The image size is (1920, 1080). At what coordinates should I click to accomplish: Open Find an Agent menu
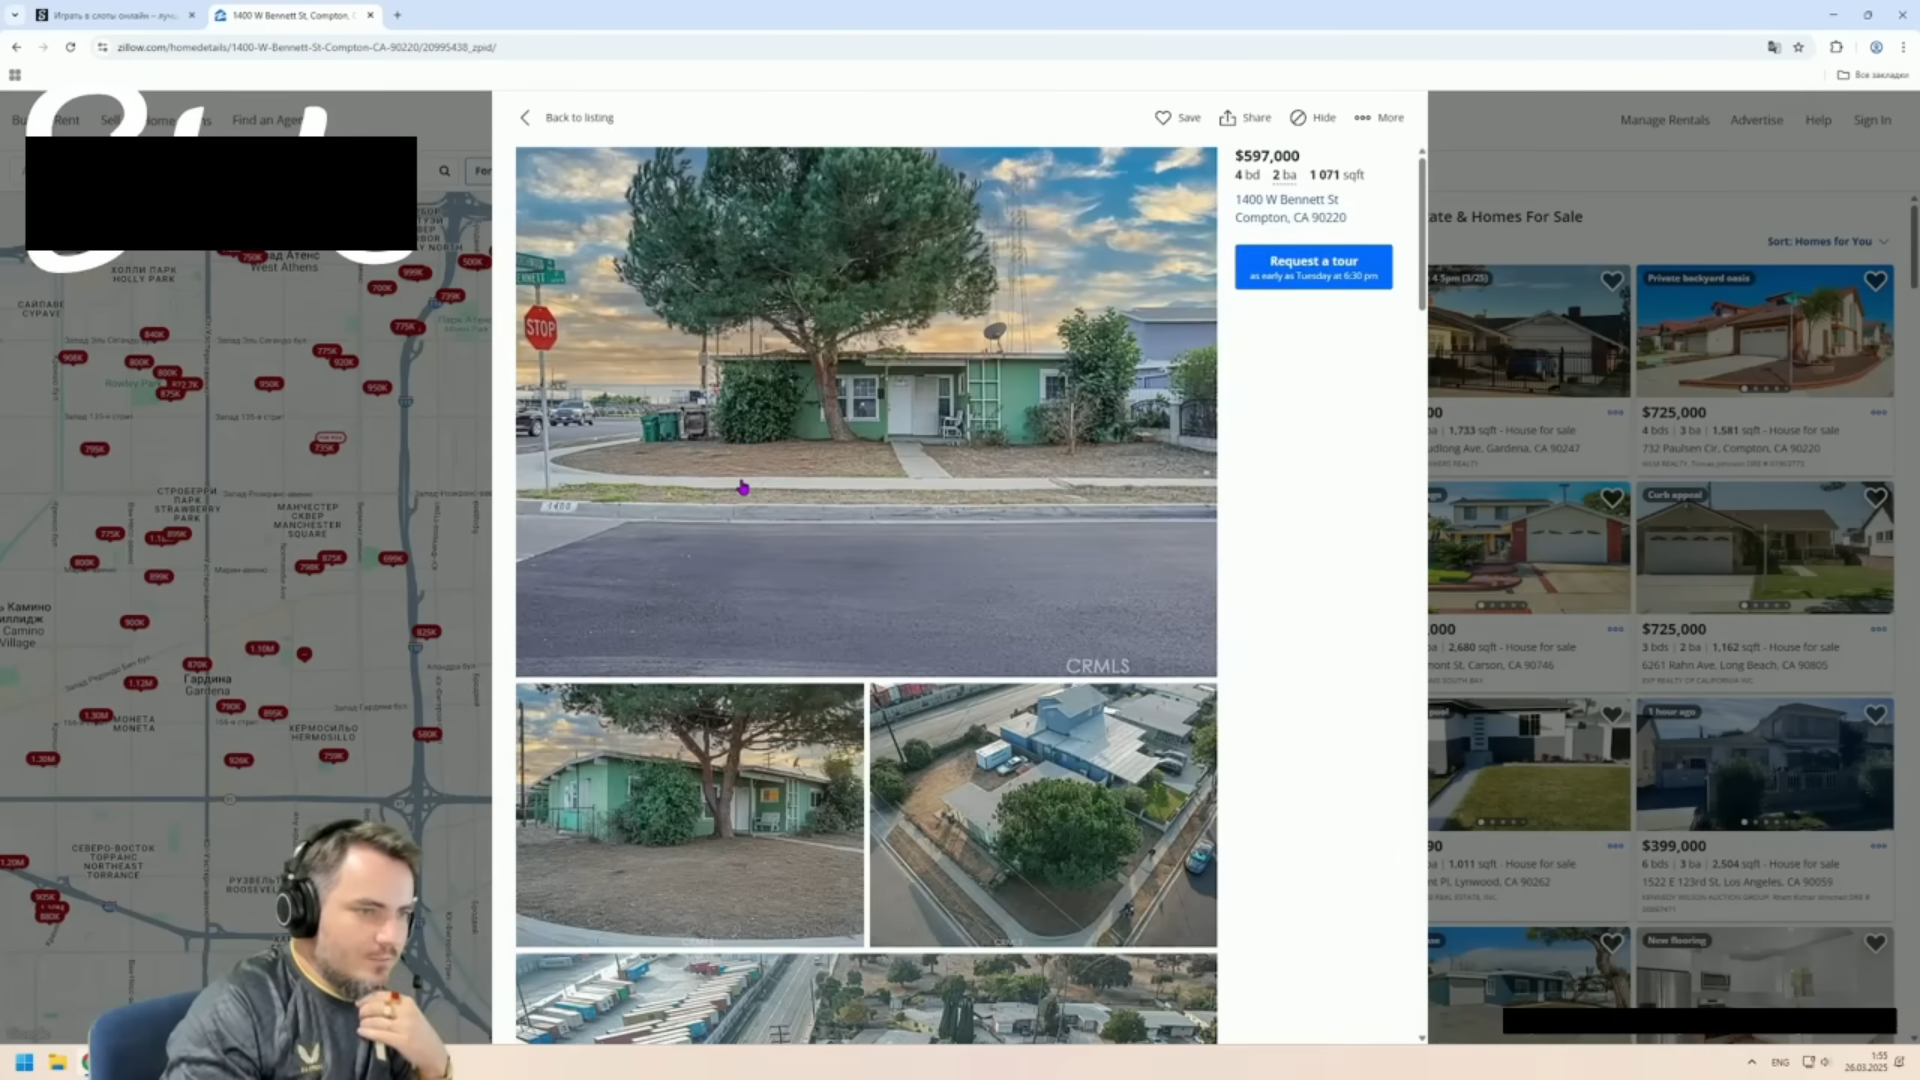(266, 120)
